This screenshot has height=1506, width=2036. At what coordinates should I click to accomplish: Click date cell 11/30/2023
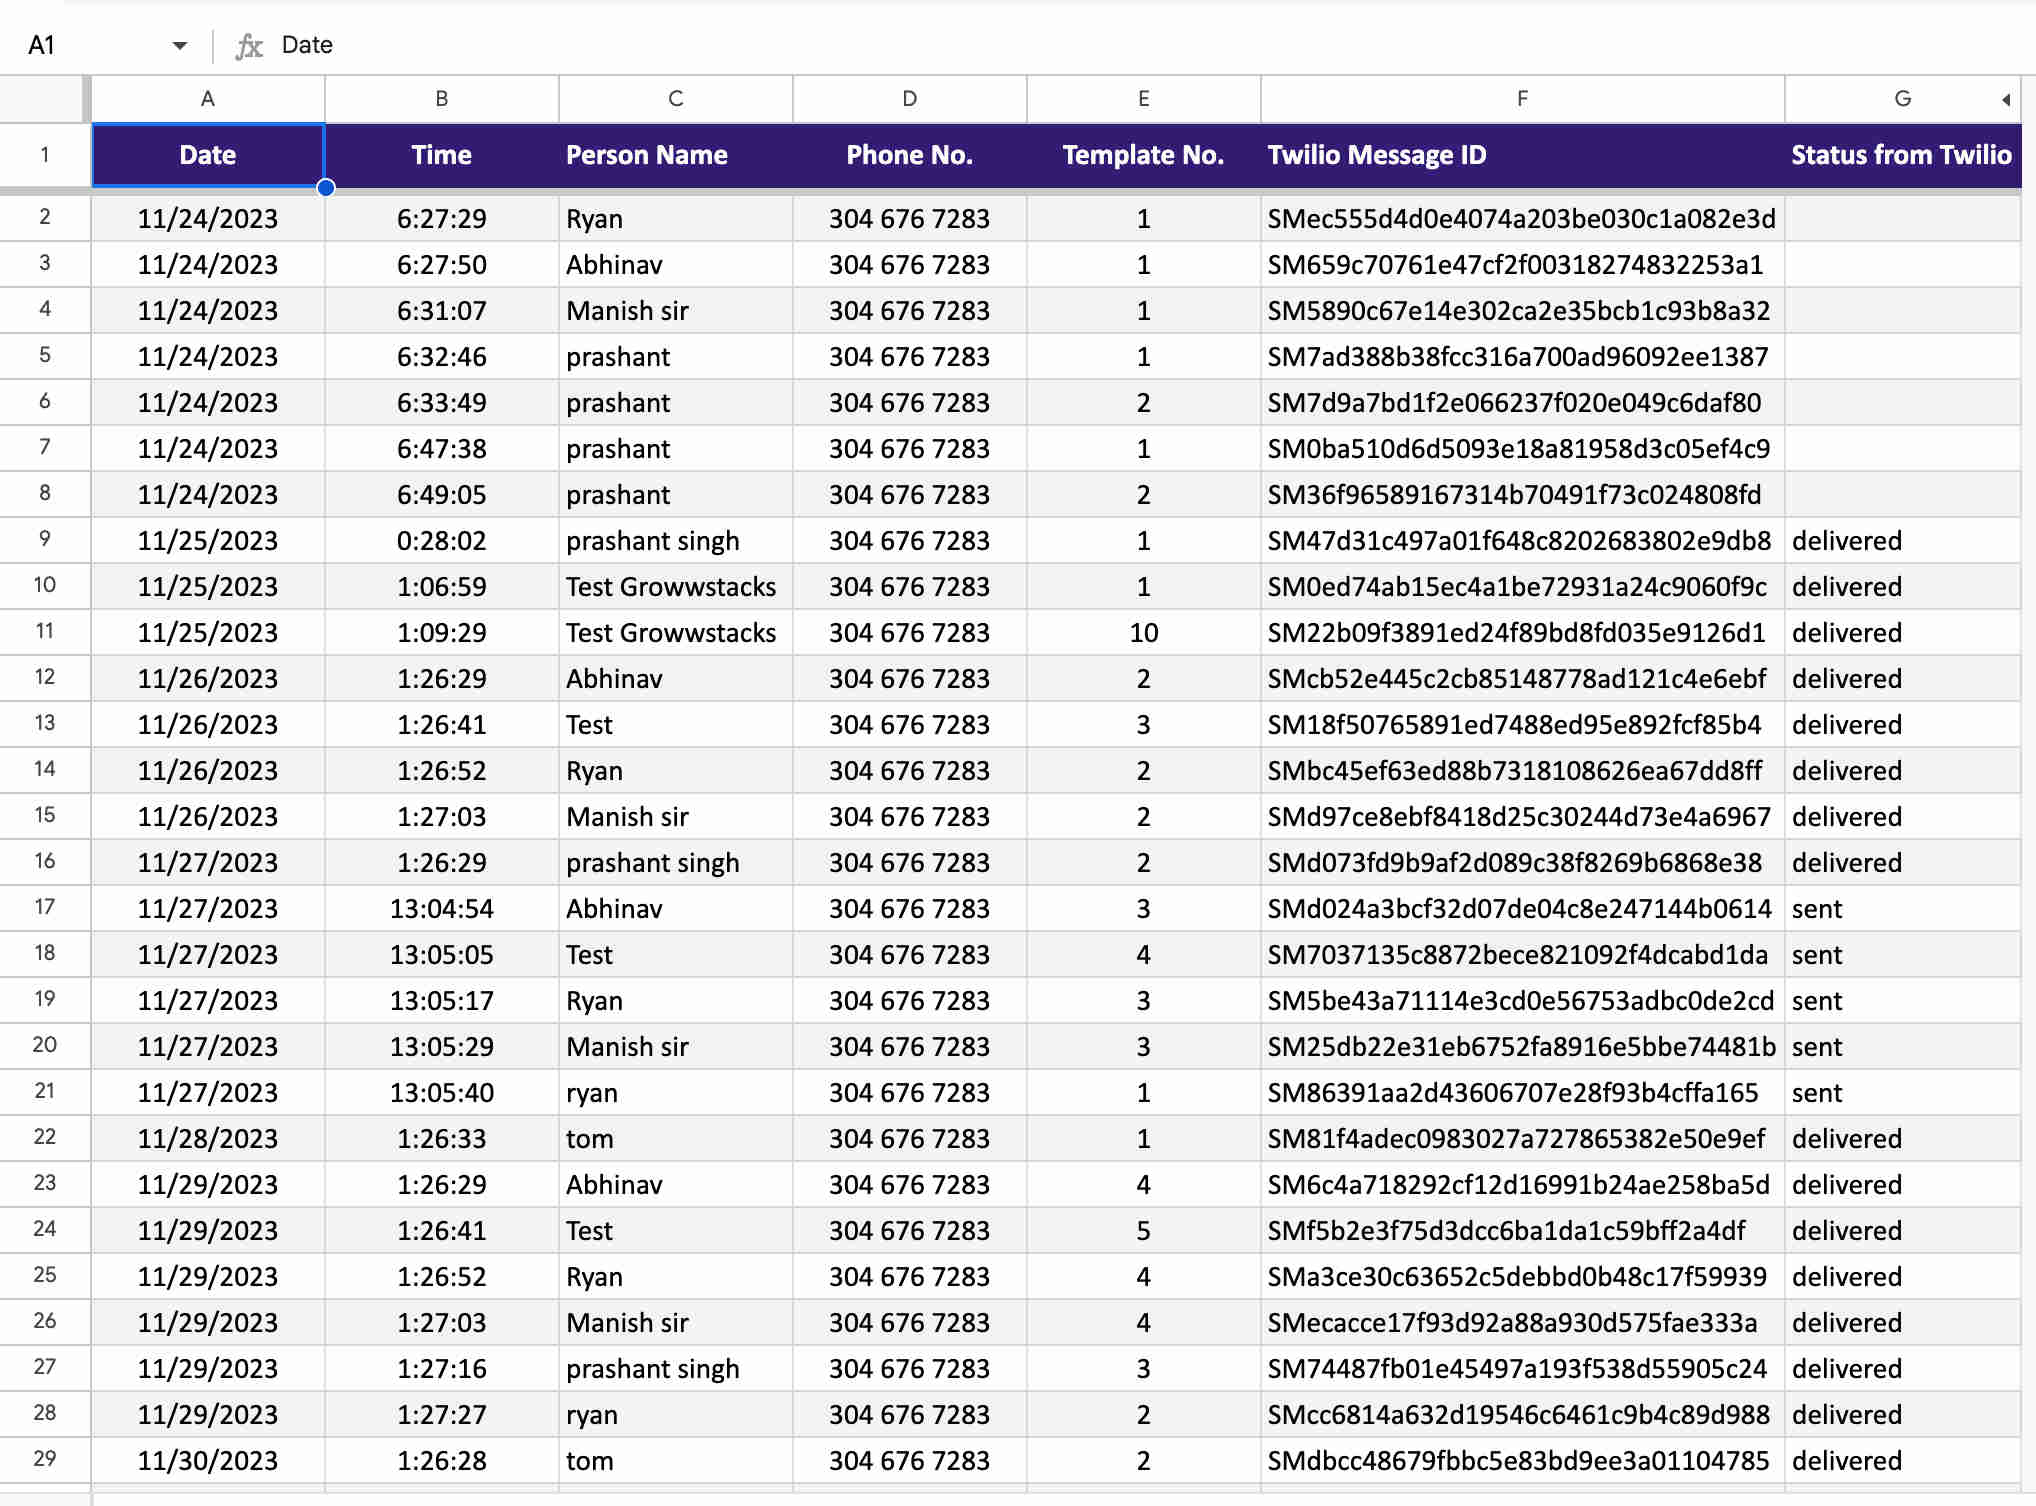[x=208, y=1461]
